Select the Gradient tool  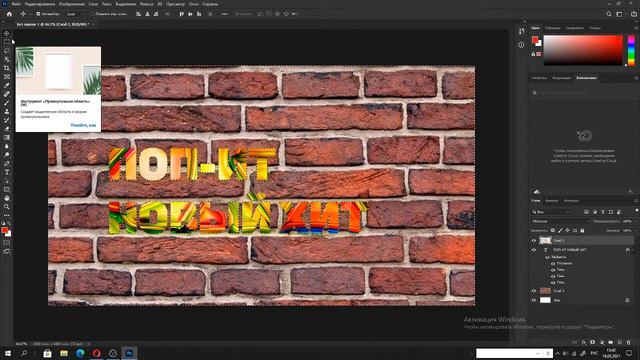pos(7,137)
